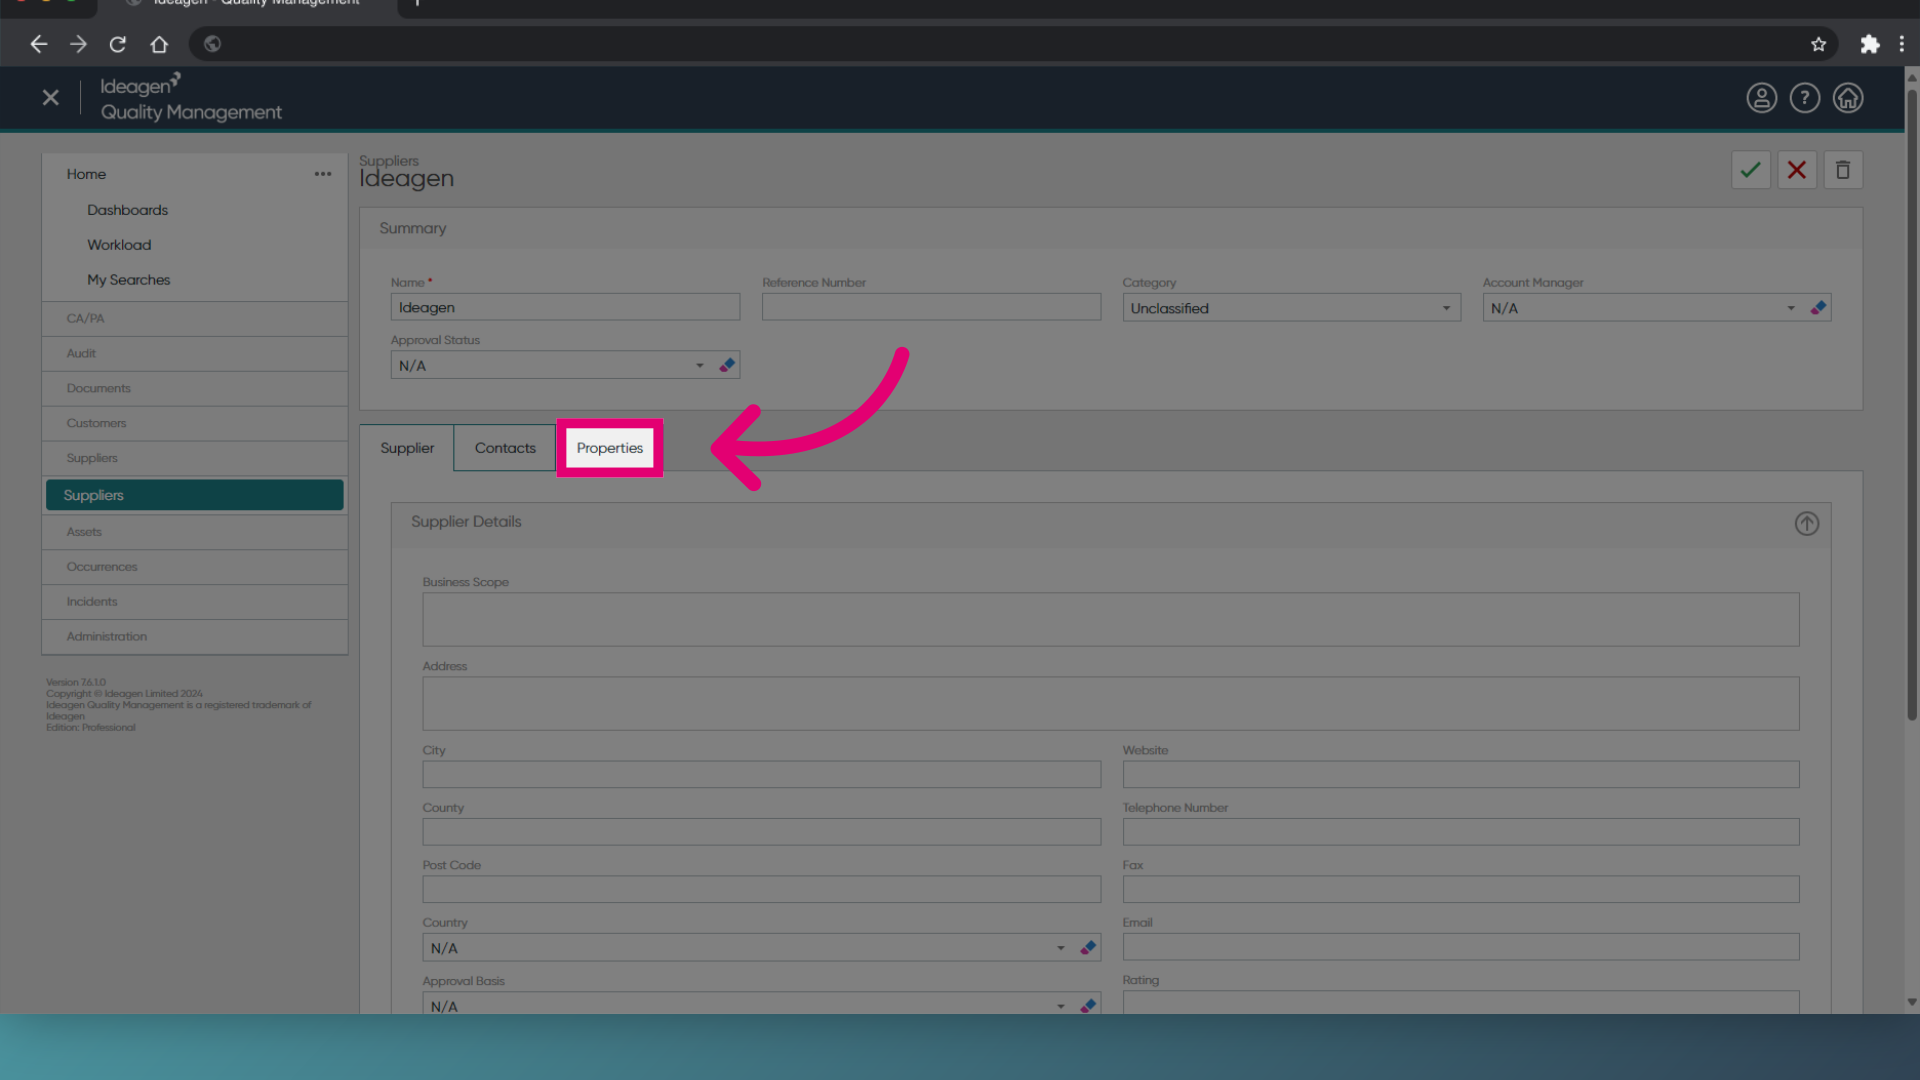
Task: Open the Category dropdown showing Unclassified
Action: (1291, 308)
